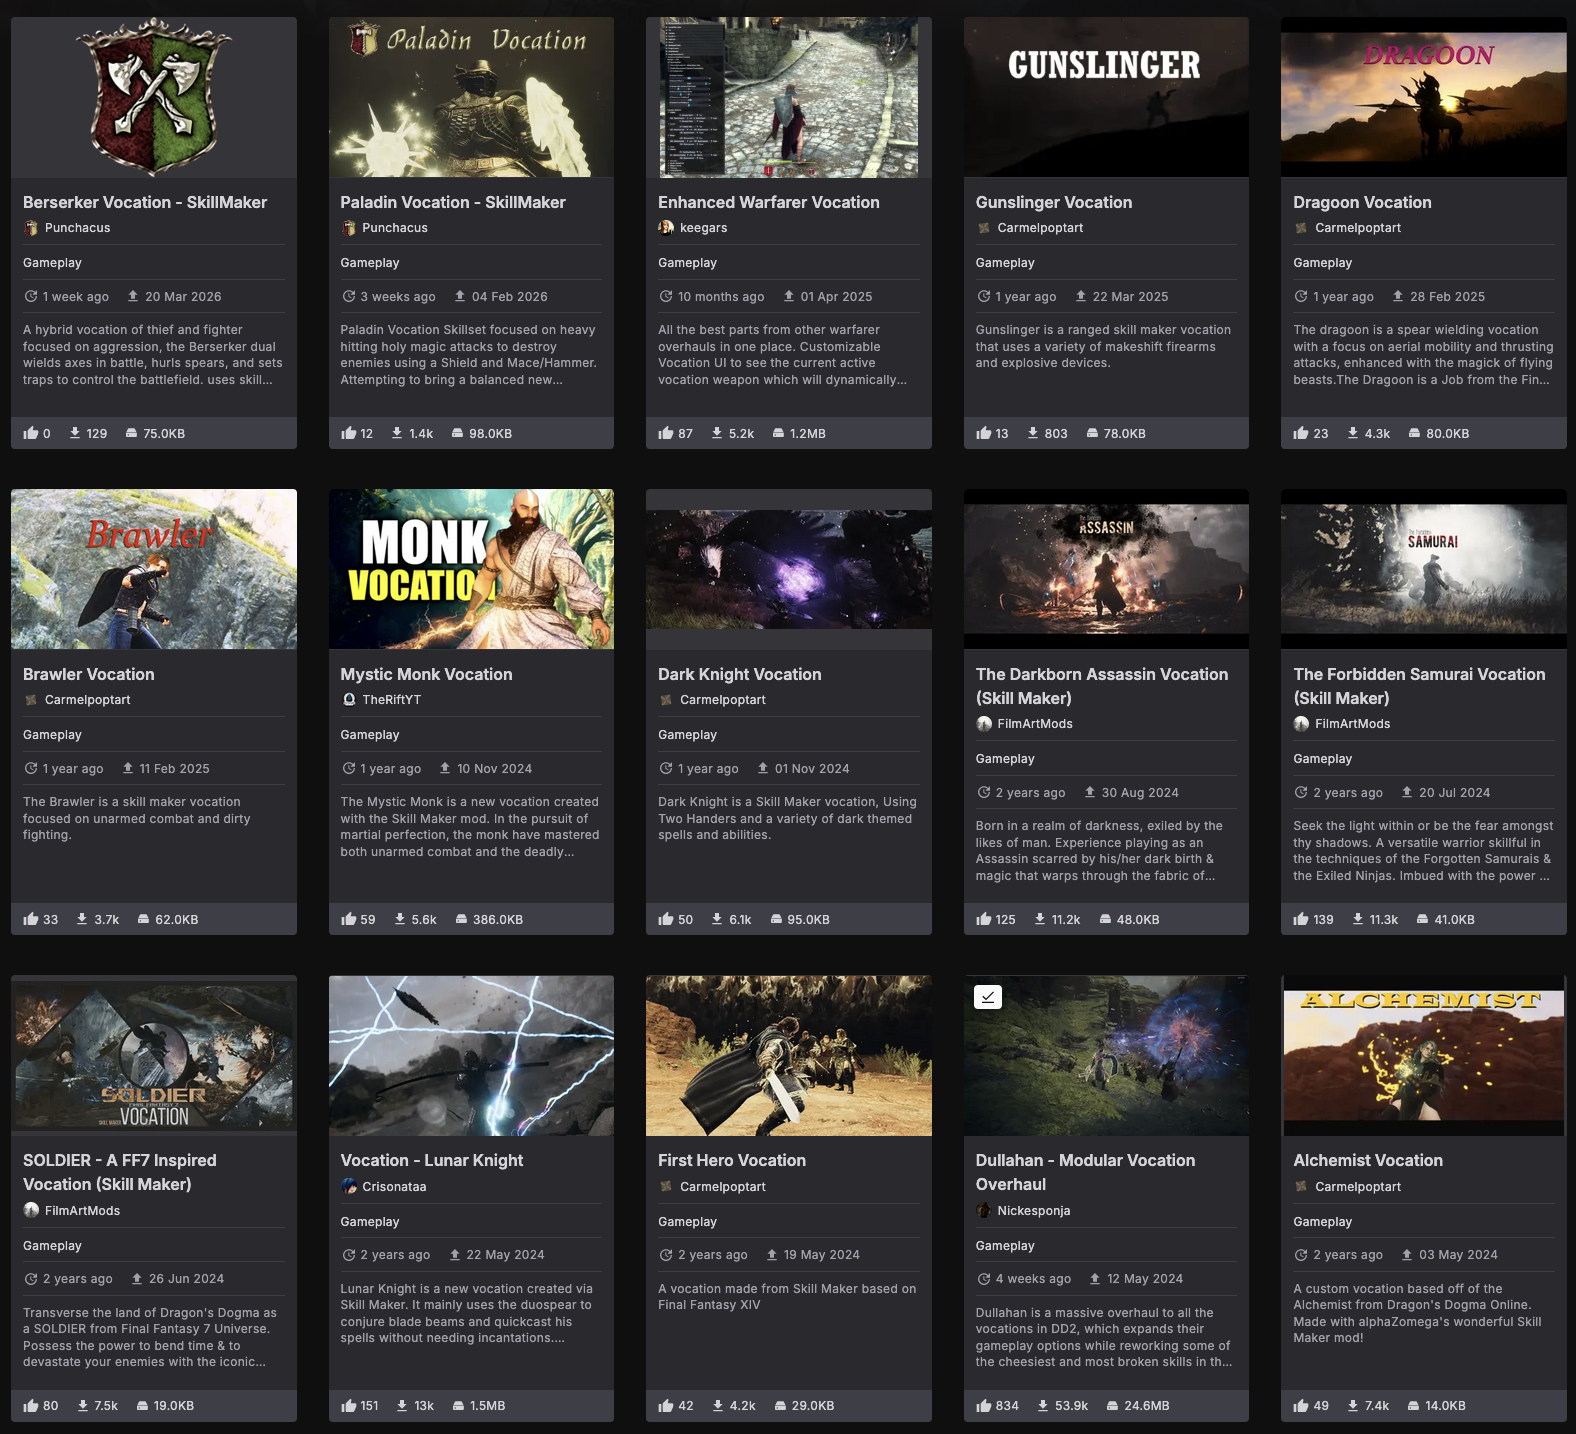The height and width of the screenshot is (1434, 1576).
Task: Click the download icon next to 7.5k
Action: point(83,1405)
